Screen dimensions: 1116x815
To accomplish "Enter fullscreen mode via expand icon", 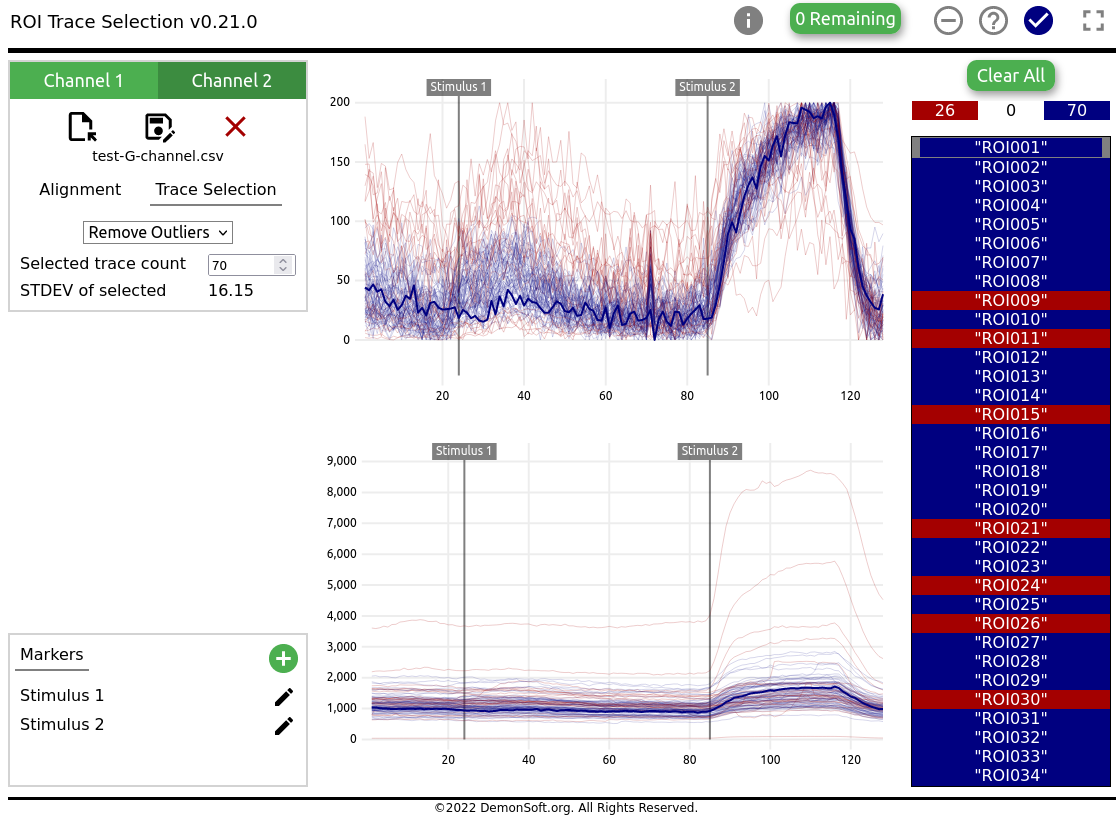I will click(1092, 20).
